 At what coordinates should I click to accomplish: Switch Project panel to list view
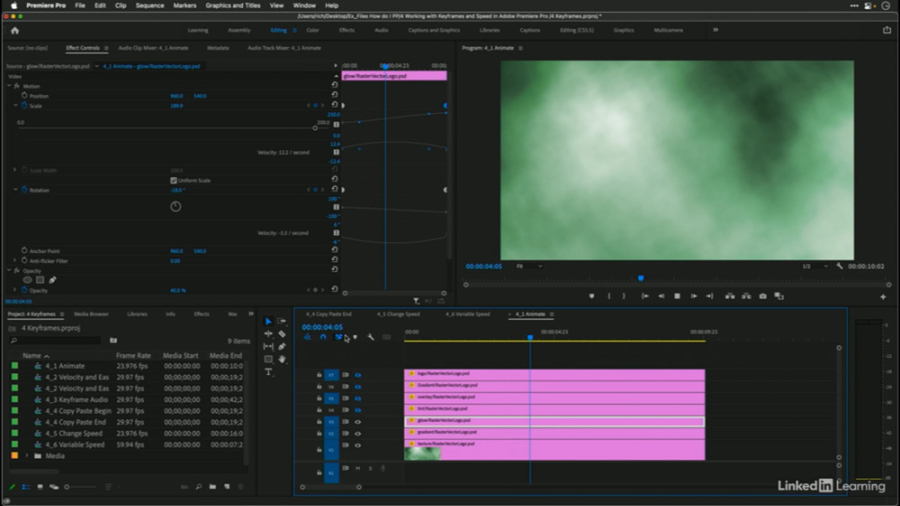coord(26,486)
